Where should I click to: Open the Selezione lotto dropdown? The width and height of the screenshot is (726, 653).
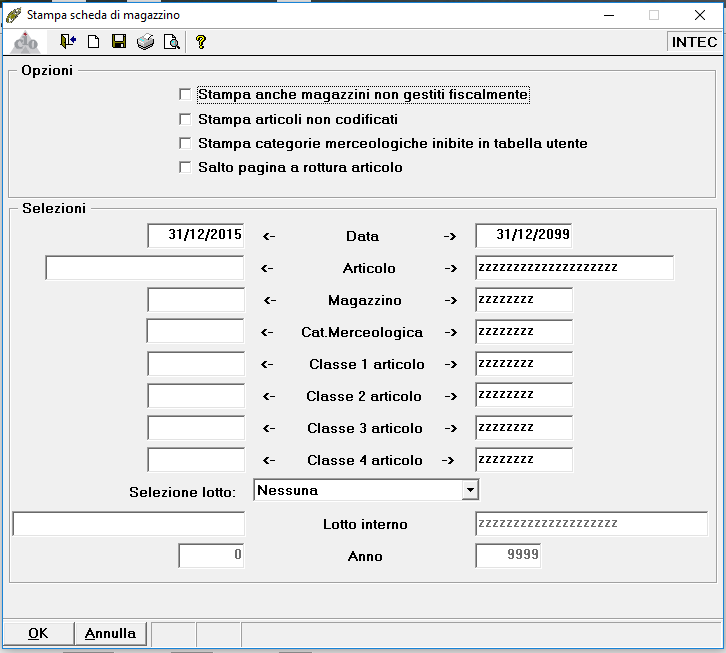[x=470, y=490]
